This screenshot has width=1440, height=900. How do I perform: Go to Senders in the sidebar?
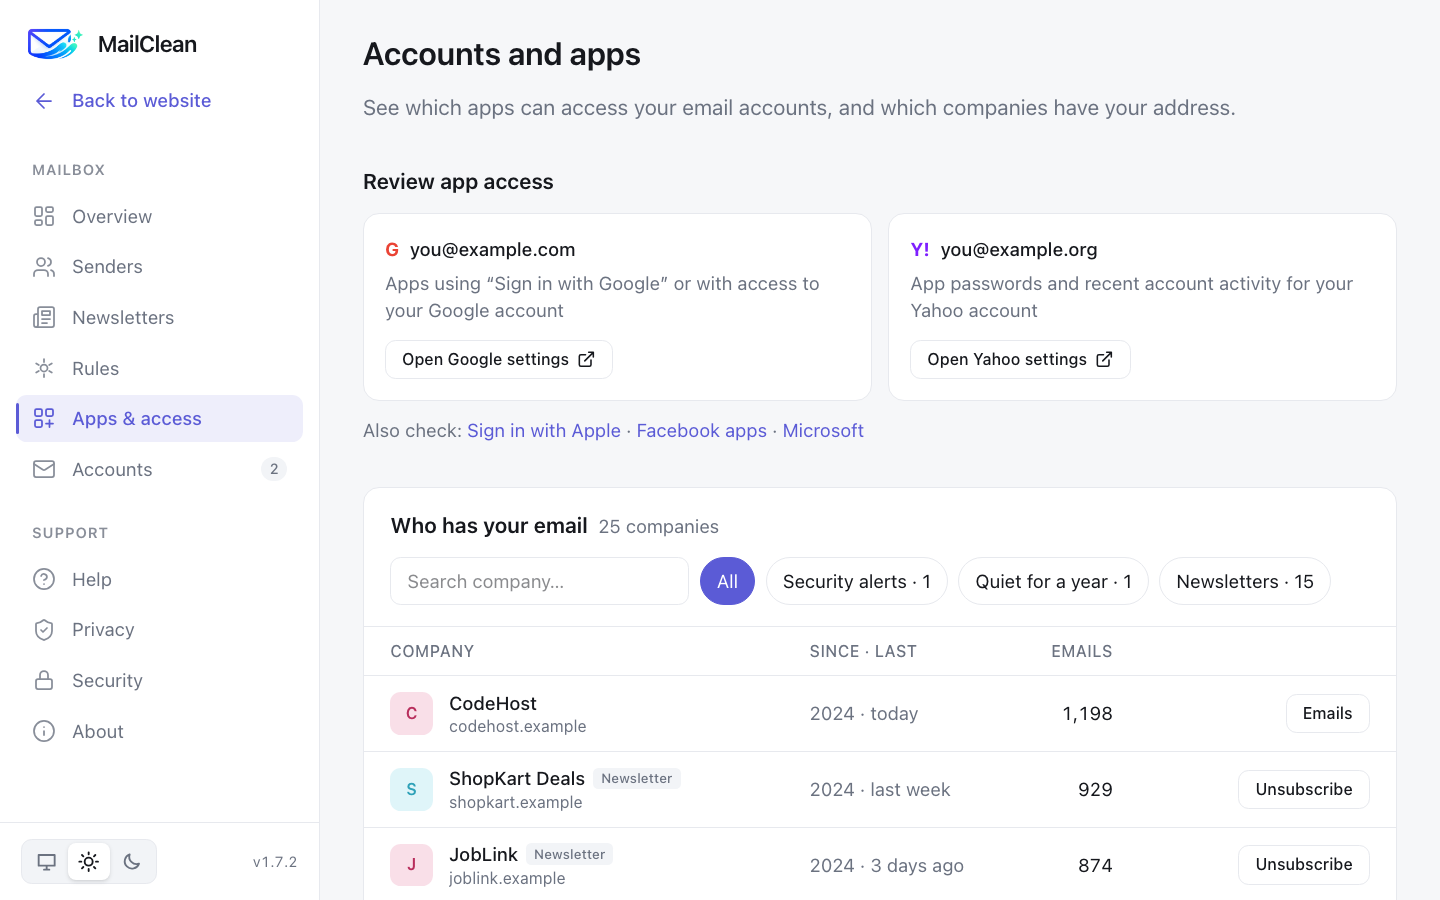click(160, 267)
